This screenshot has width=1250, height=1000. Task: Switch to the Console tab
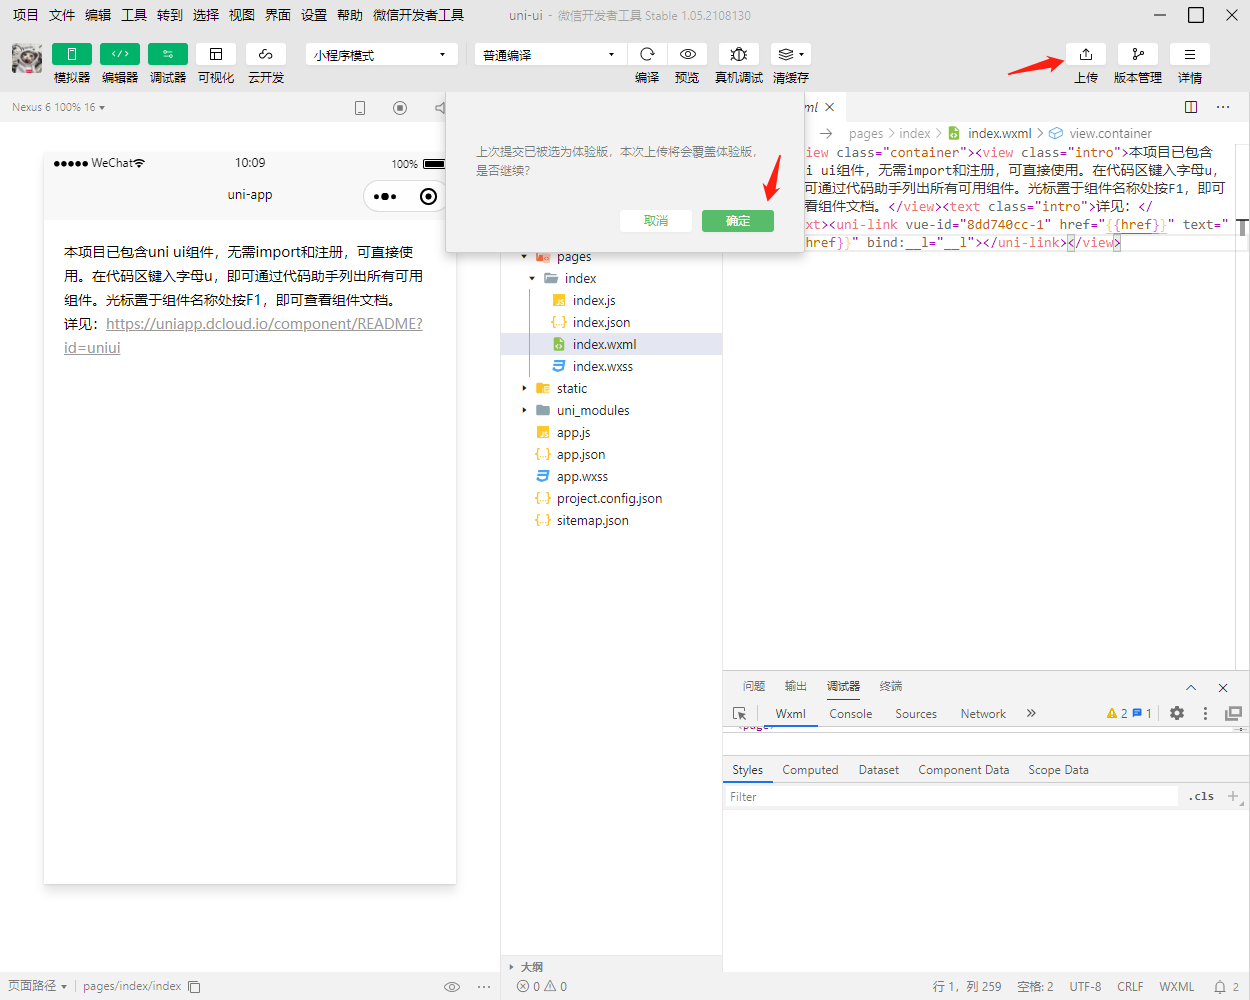pos(851,714)
